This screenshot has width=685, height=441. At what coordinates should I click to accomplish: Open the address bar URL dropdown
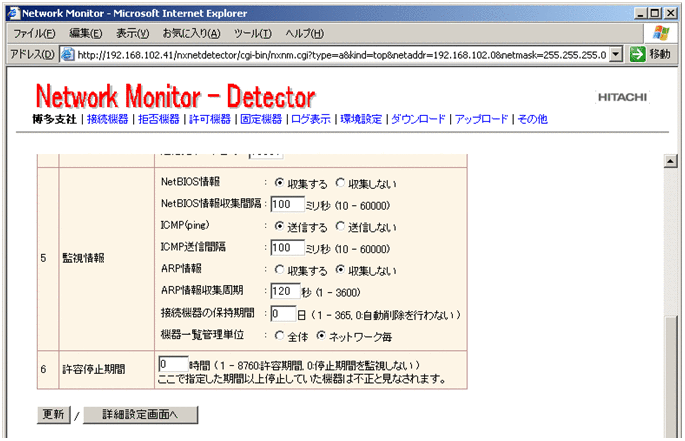pyautogui.click(x=616, y=54)
